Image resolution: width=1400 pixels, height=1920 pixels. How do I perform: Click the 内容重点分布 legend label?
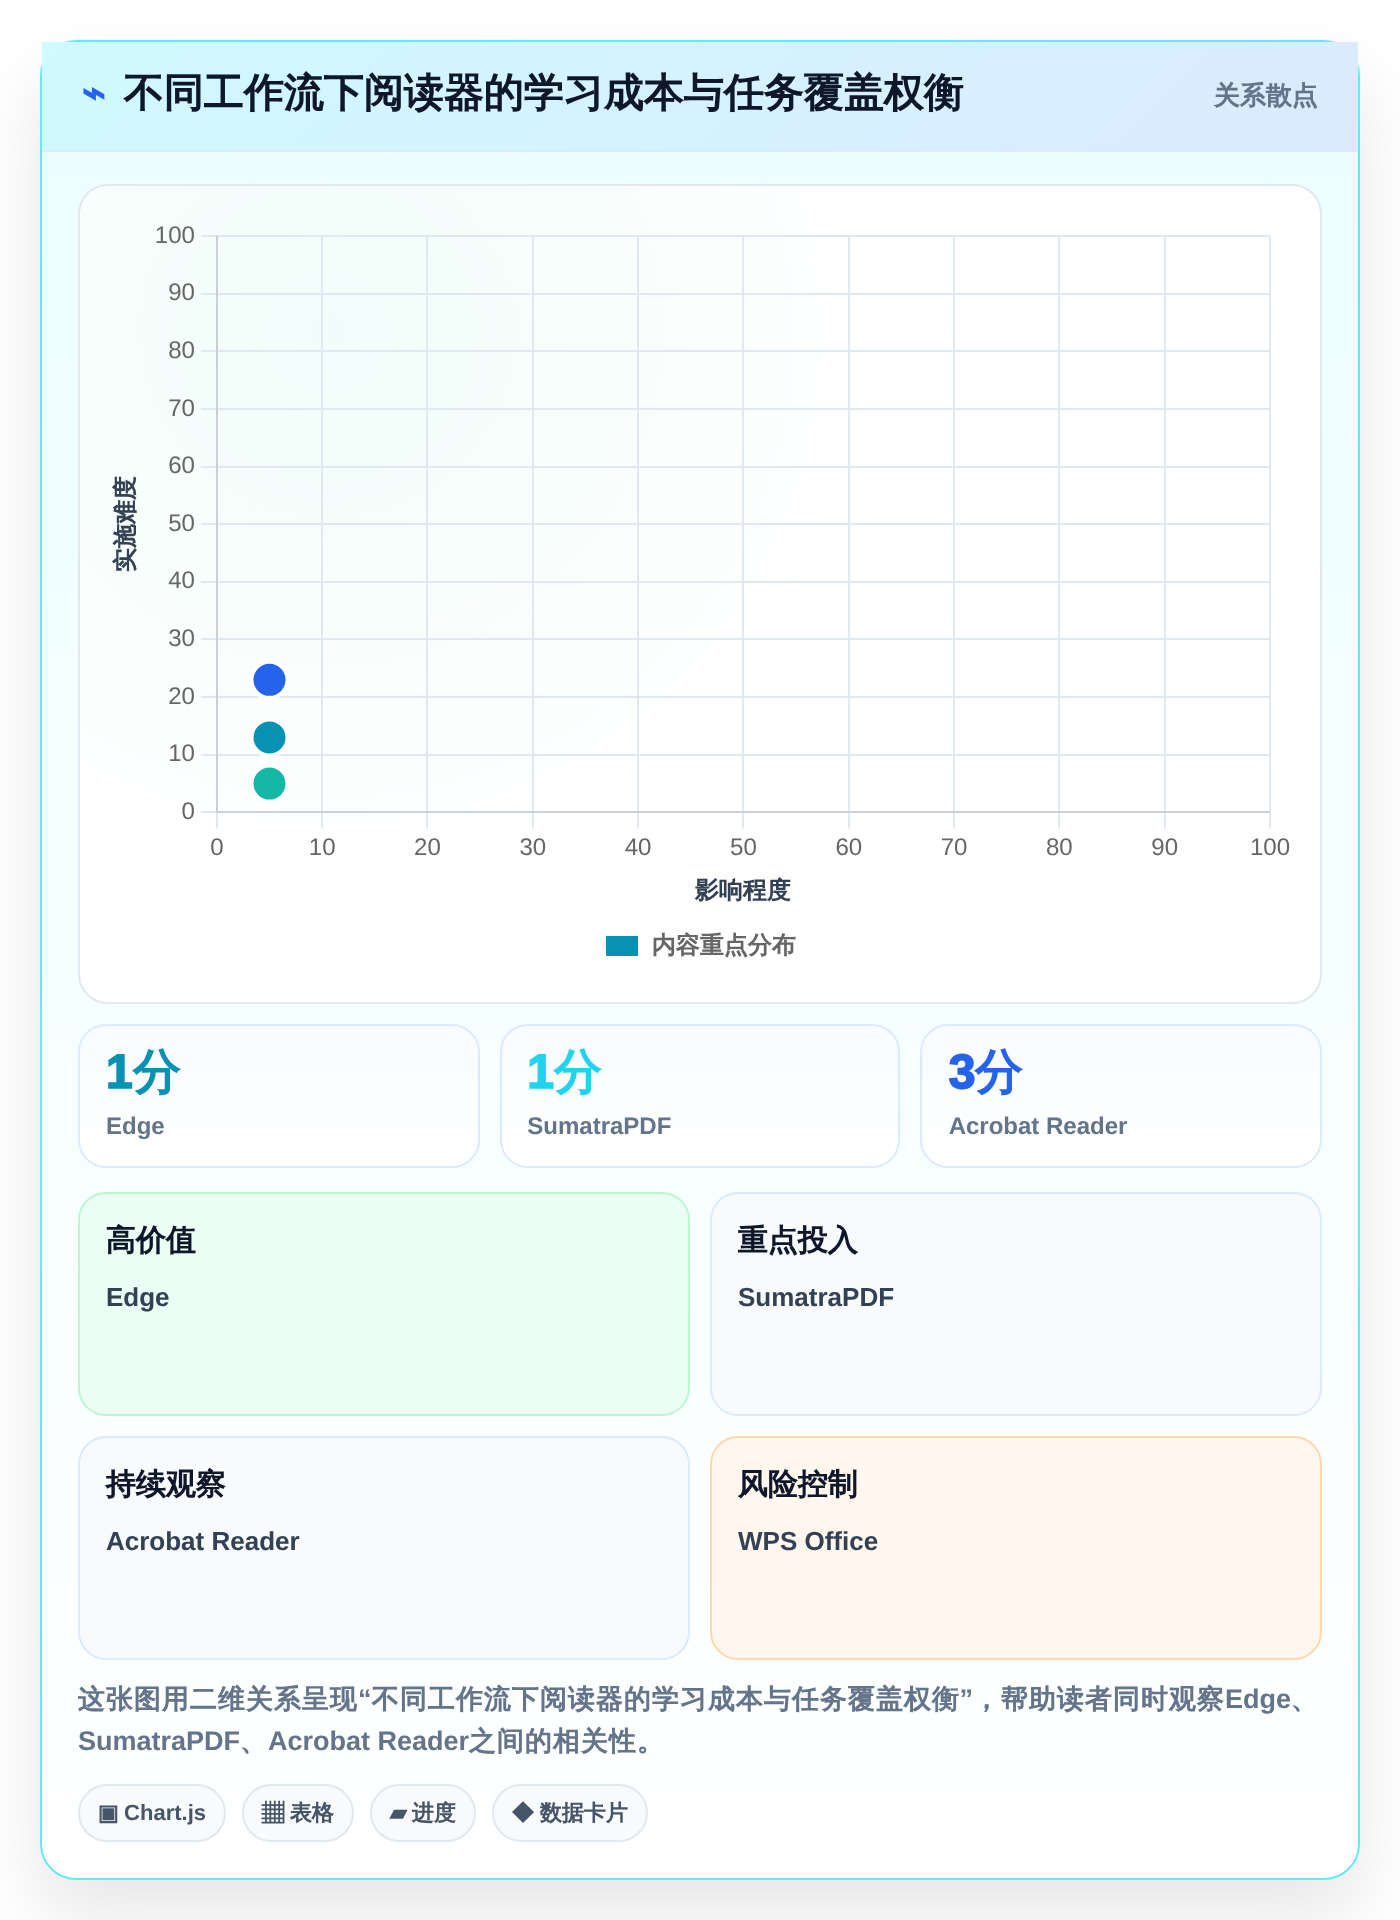tap(723, 946)
